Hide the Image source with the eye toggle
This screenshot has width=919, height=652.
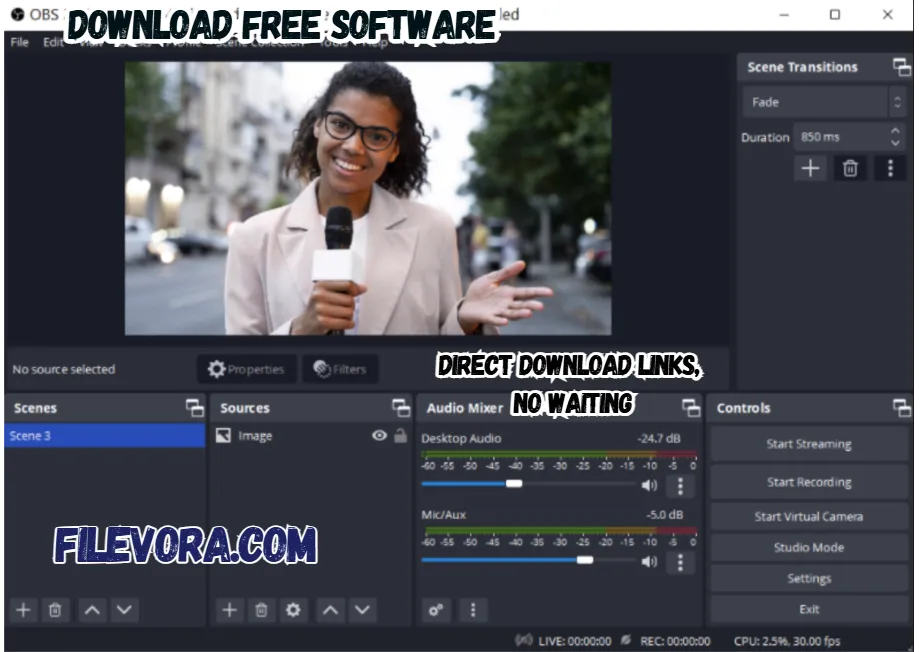[379, 435]
